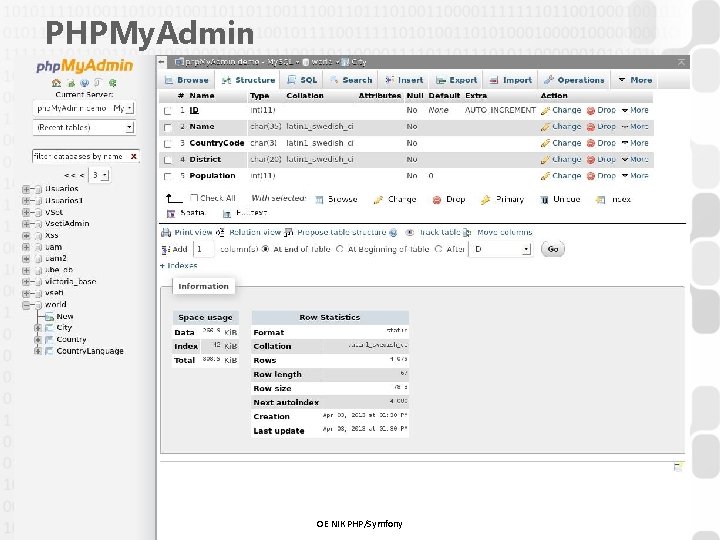The width and height of the screenshot is (720, 540).
Task: Tick the checkbox for Population column
Action: pos(168,176)
